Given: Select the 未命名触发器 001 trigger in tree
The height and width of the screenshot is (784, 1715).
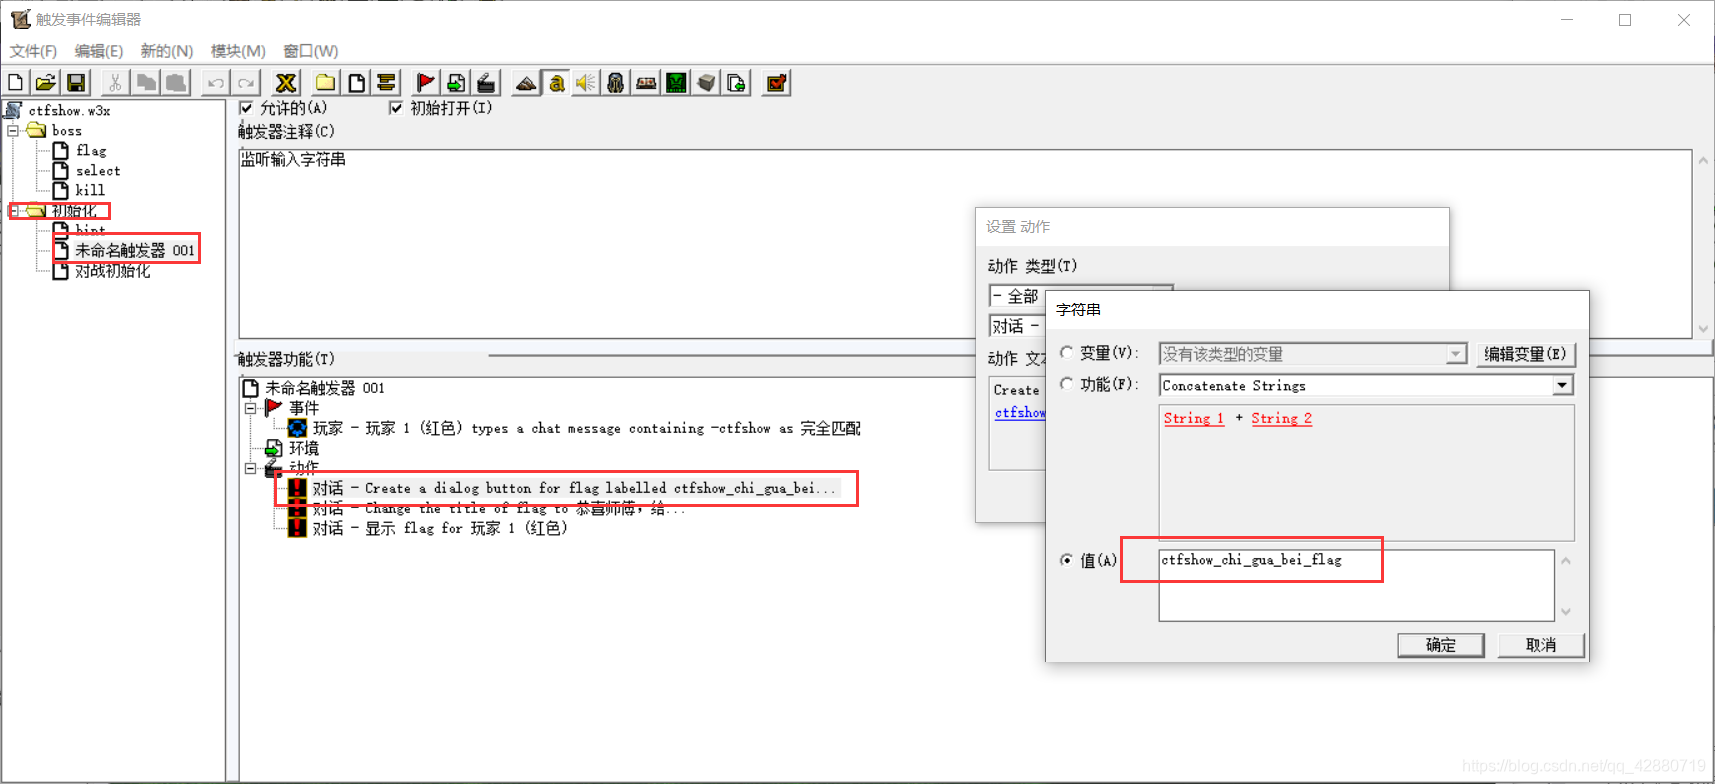Looking at the screenshot, I should (135, 250).
